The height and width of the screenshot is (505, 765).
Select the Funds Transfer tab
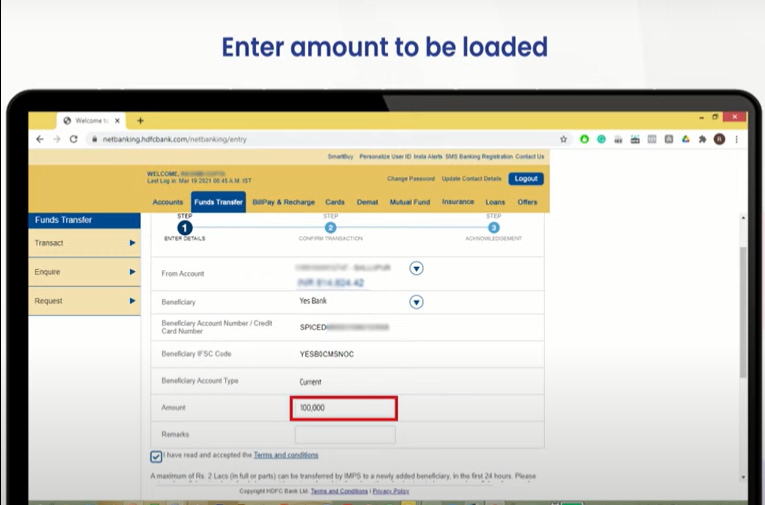coord(218,202)
